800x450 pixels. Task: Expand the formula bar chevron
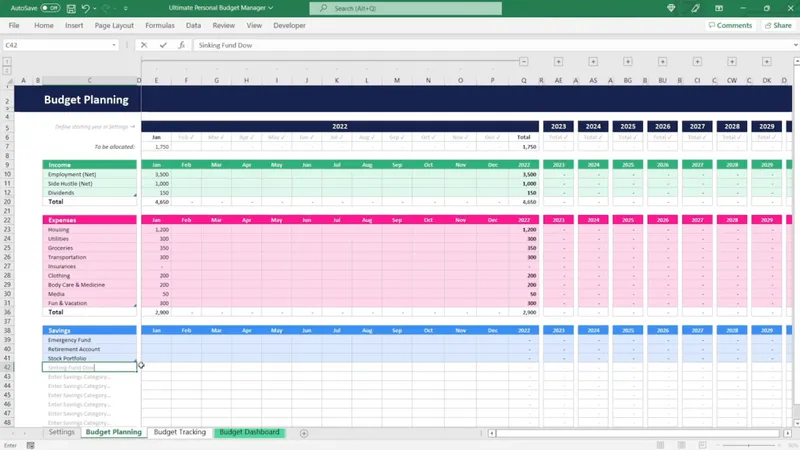(x=795, y=45)
